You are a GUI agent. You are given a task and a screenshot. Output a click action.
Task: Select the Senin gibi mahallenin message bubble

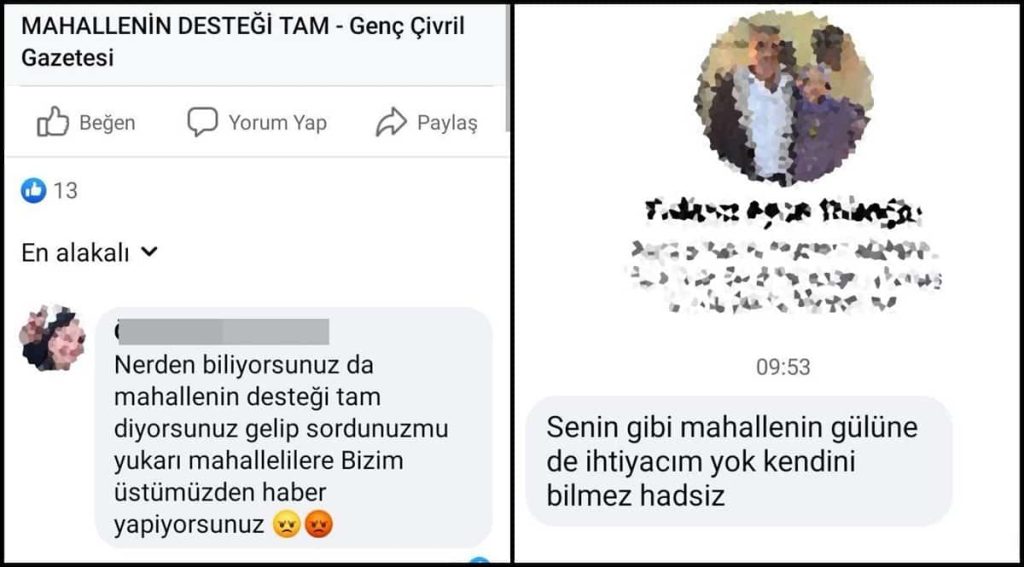[739, 461]
